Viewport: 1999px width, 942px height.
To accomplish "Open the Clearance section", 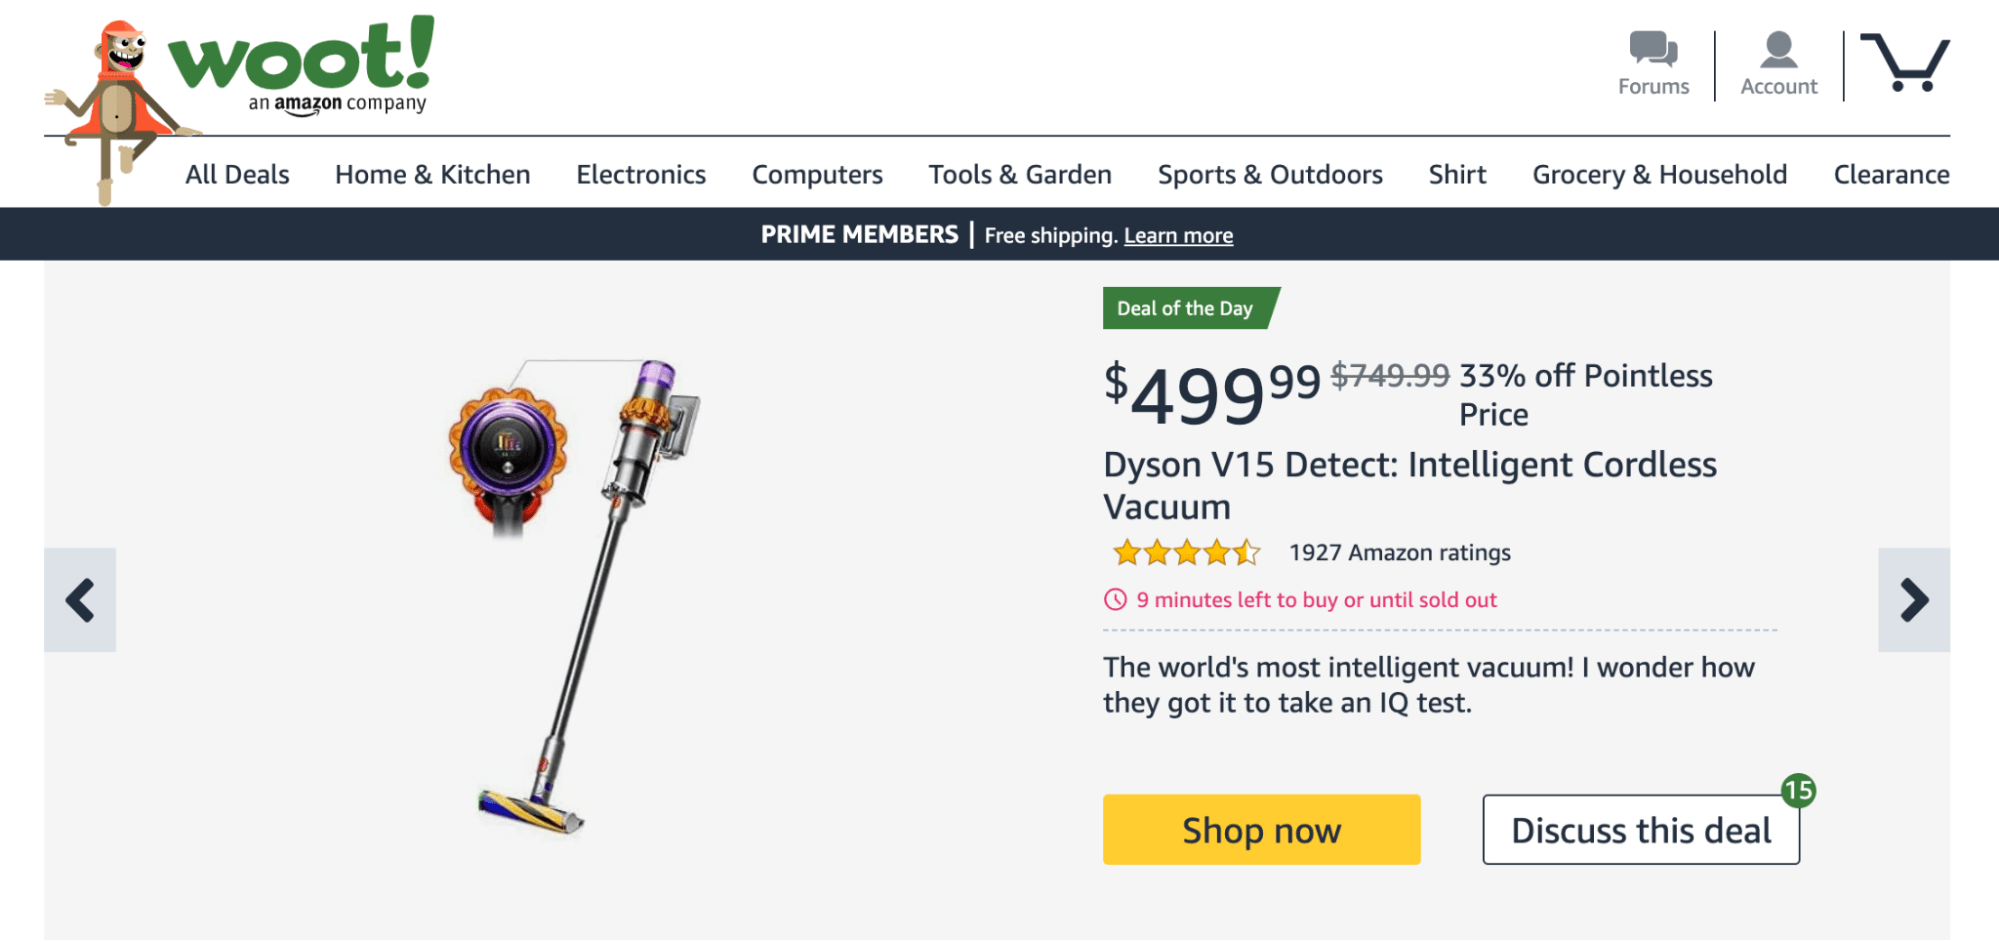I will tap(1891, 175).
